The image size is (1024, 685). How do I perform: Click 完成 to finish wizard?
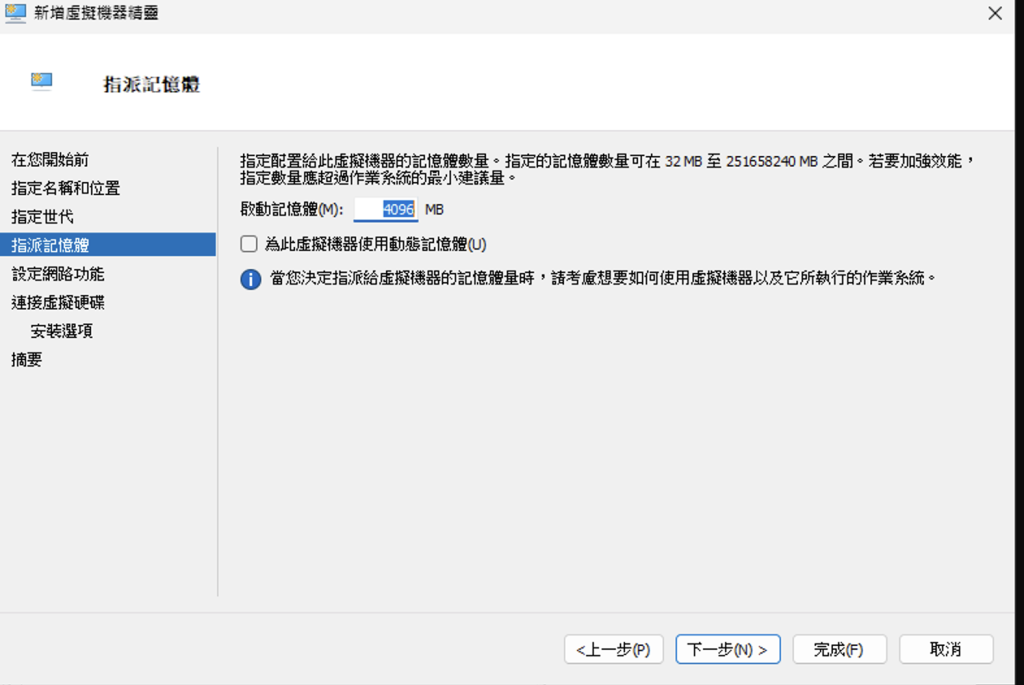coord(838,649)
